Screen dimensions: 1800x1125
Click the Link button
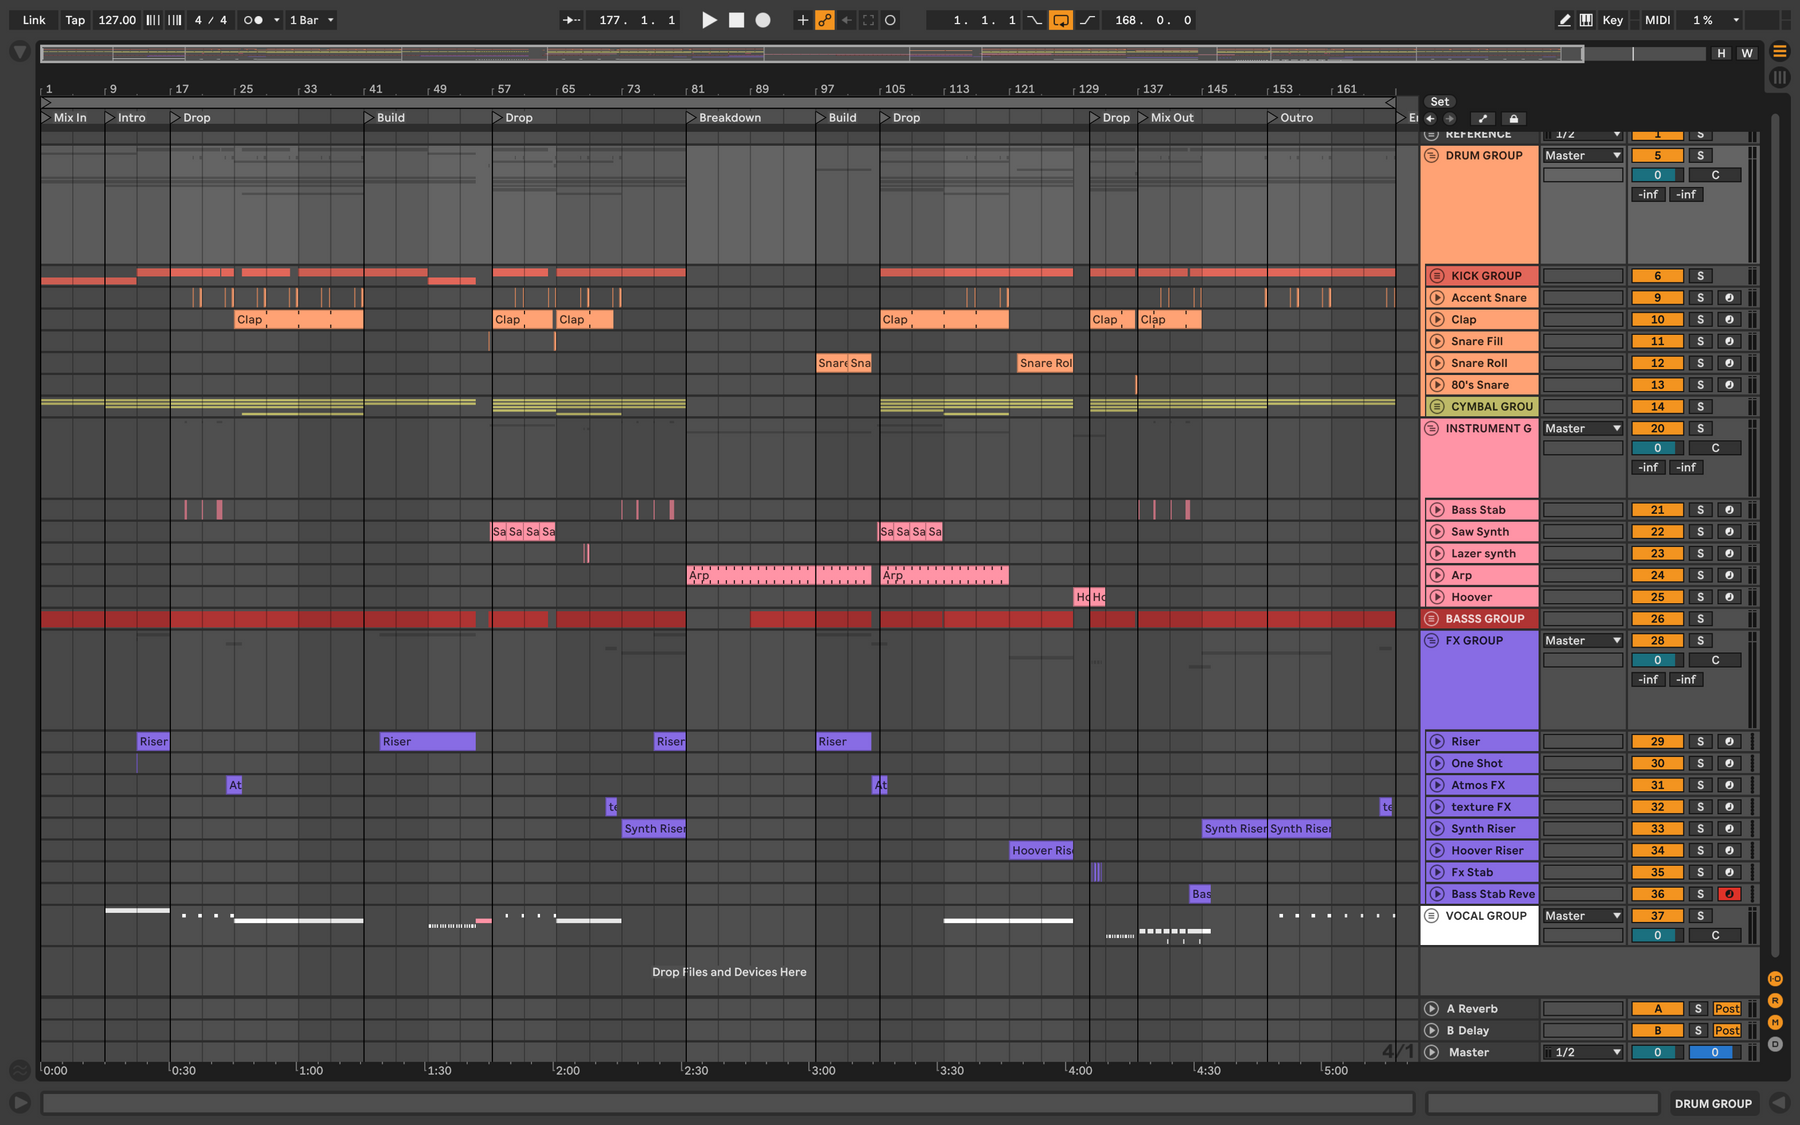[34, 20]
